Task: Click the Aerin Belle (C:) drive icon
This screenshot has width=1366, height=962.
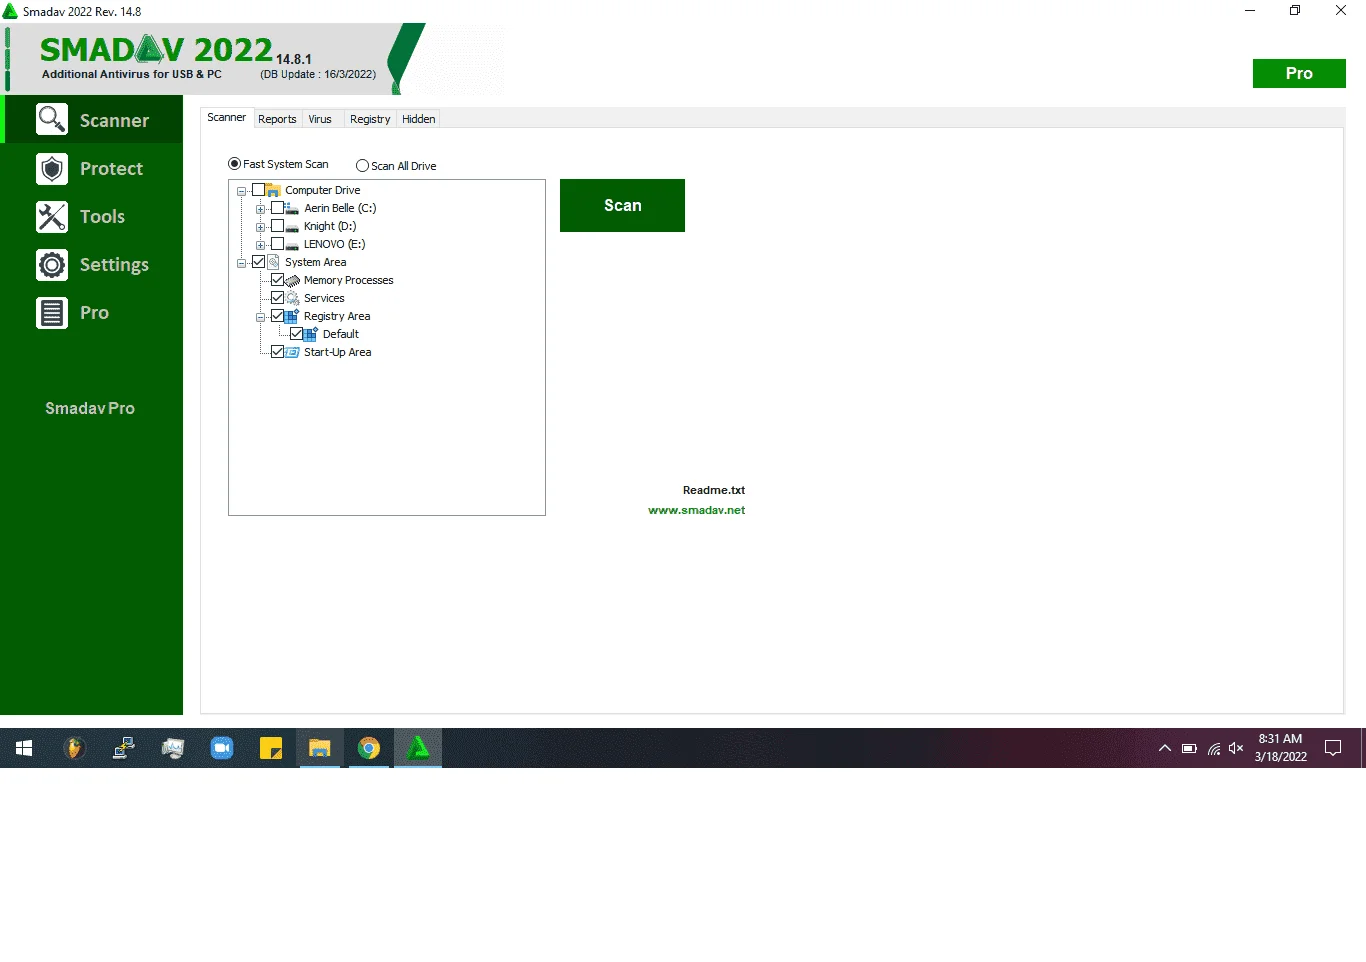Action: (x=292, y=208)
